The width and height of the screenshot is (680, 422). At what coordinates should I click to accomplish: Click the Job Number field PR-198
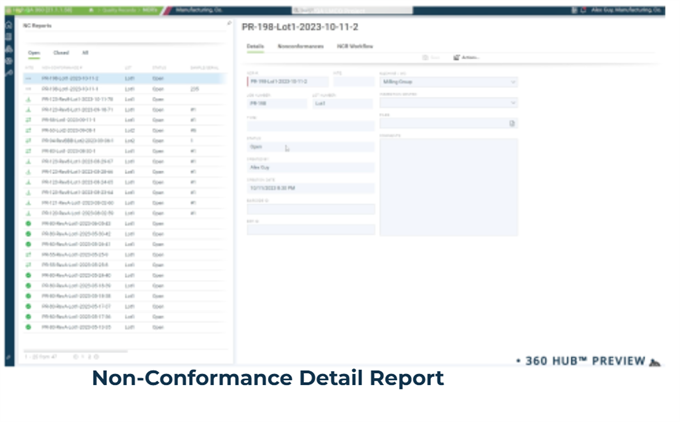tap(277, 103)
